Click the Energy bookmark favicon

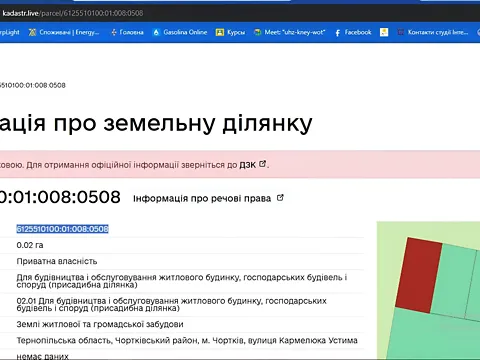coord(32,32)
